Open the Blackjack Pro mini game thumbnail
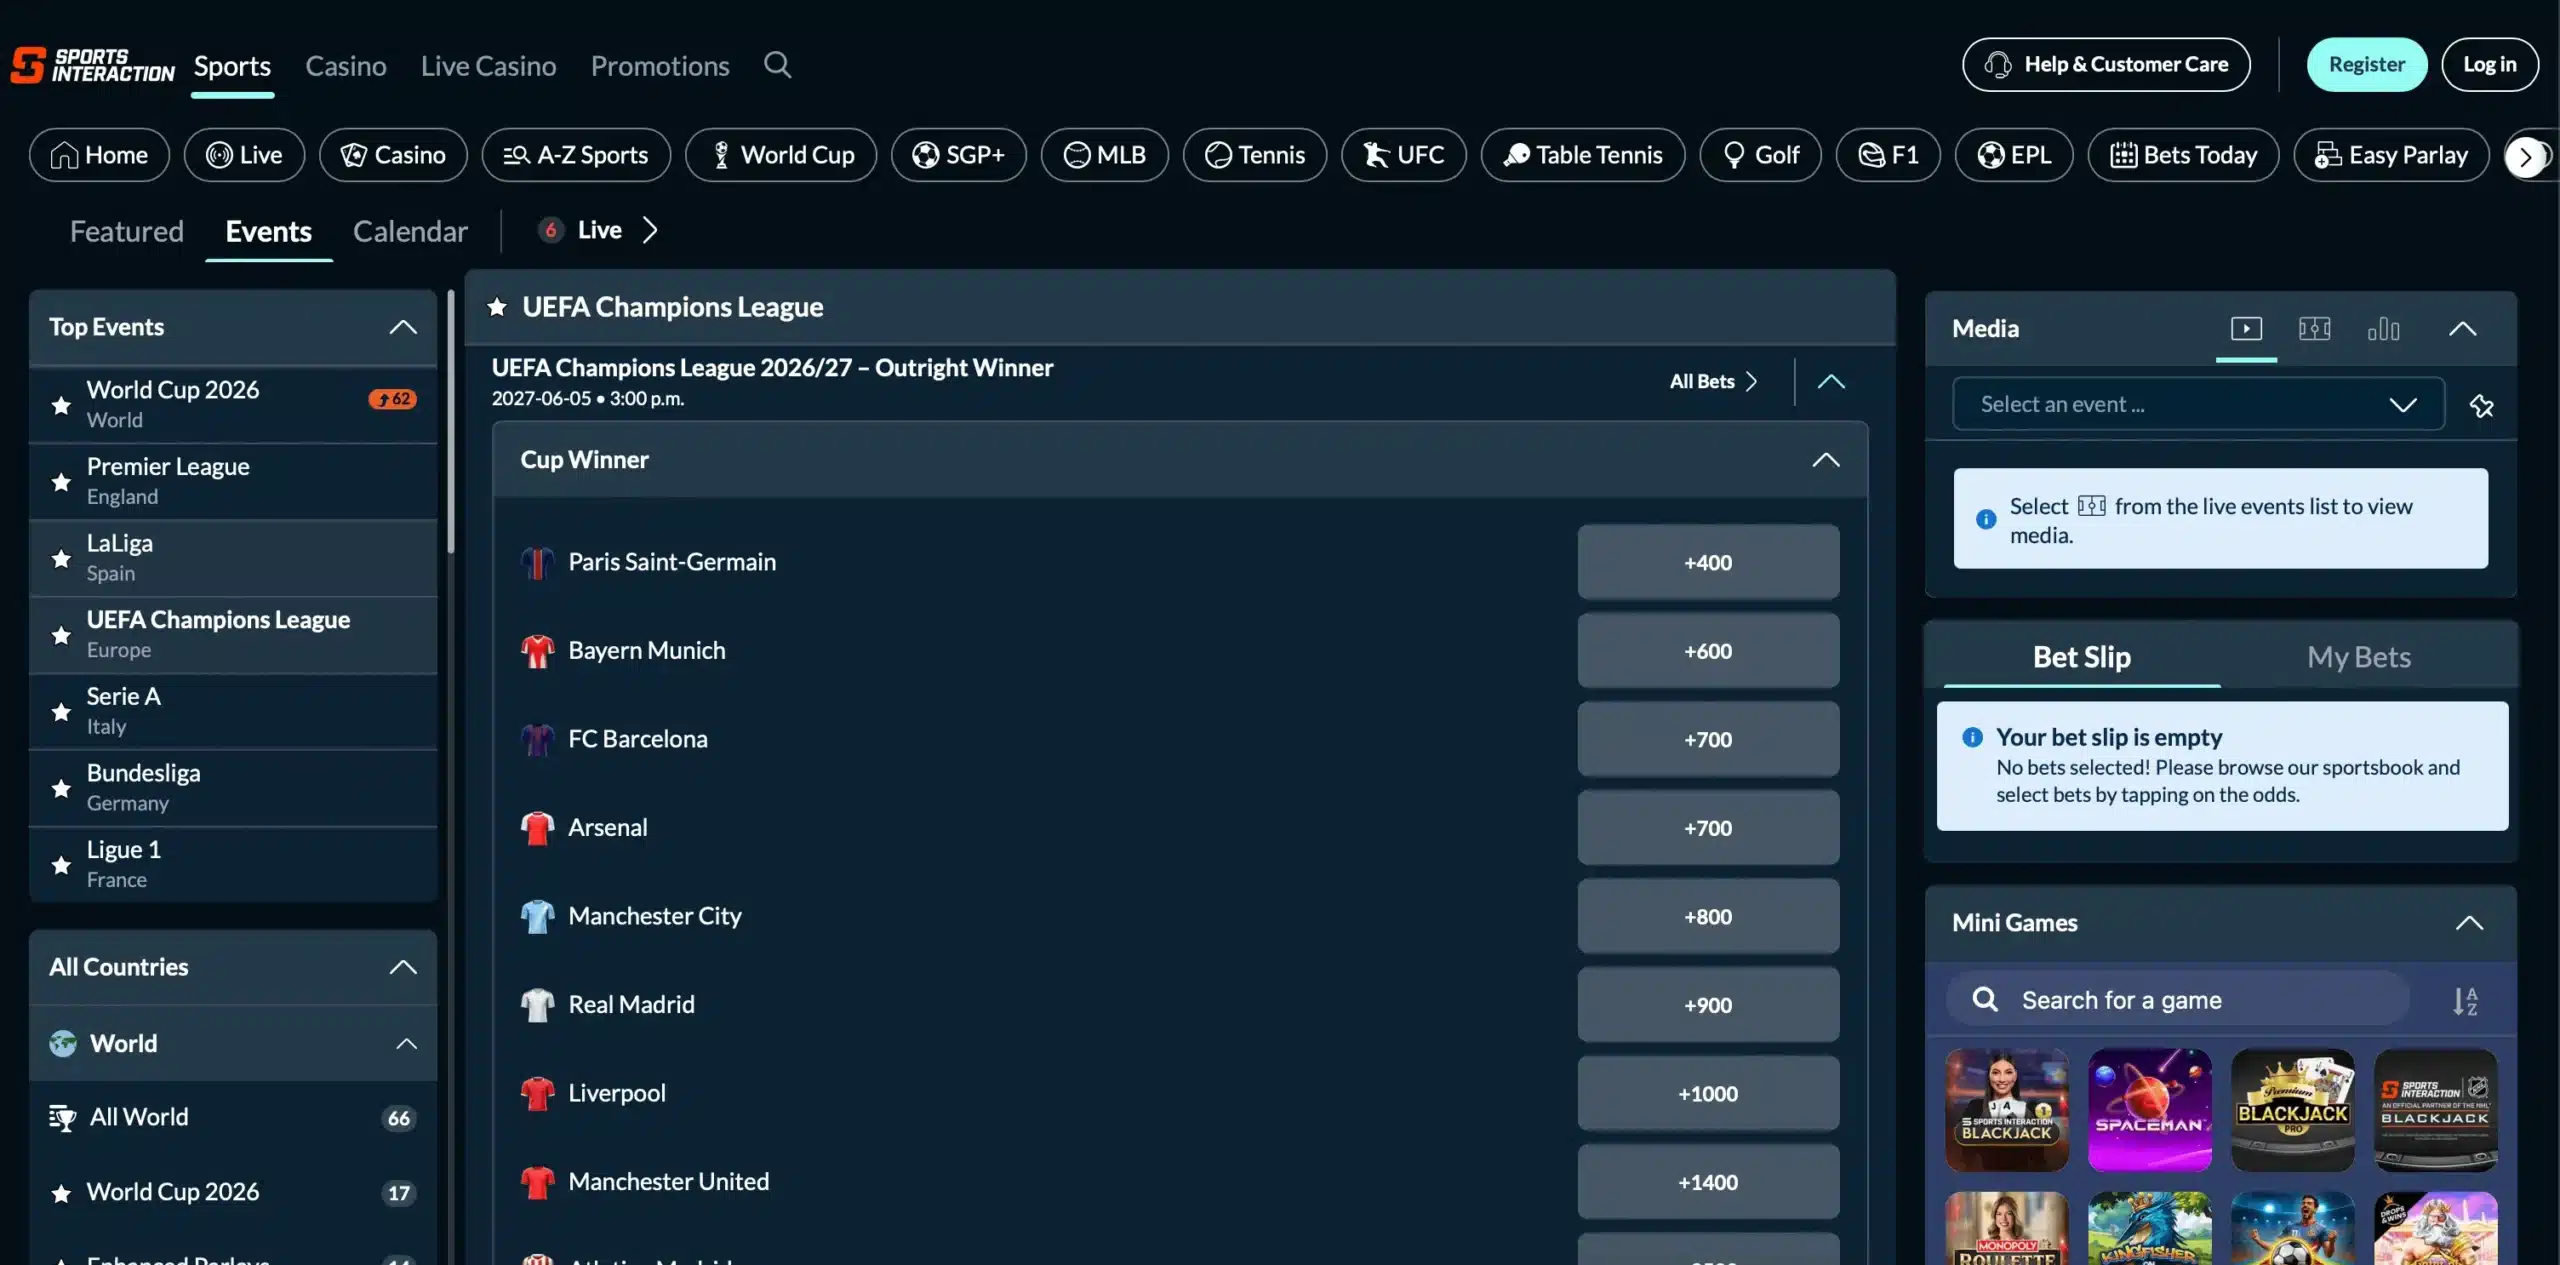This screenshot has height=1265, width=2560. click(x=2292, y=1110)
